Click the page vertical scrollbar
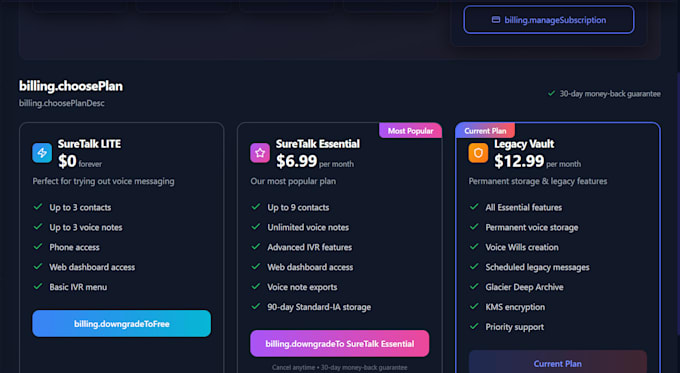The width and height of the screenshot is (680, 373). coord(677,204)
